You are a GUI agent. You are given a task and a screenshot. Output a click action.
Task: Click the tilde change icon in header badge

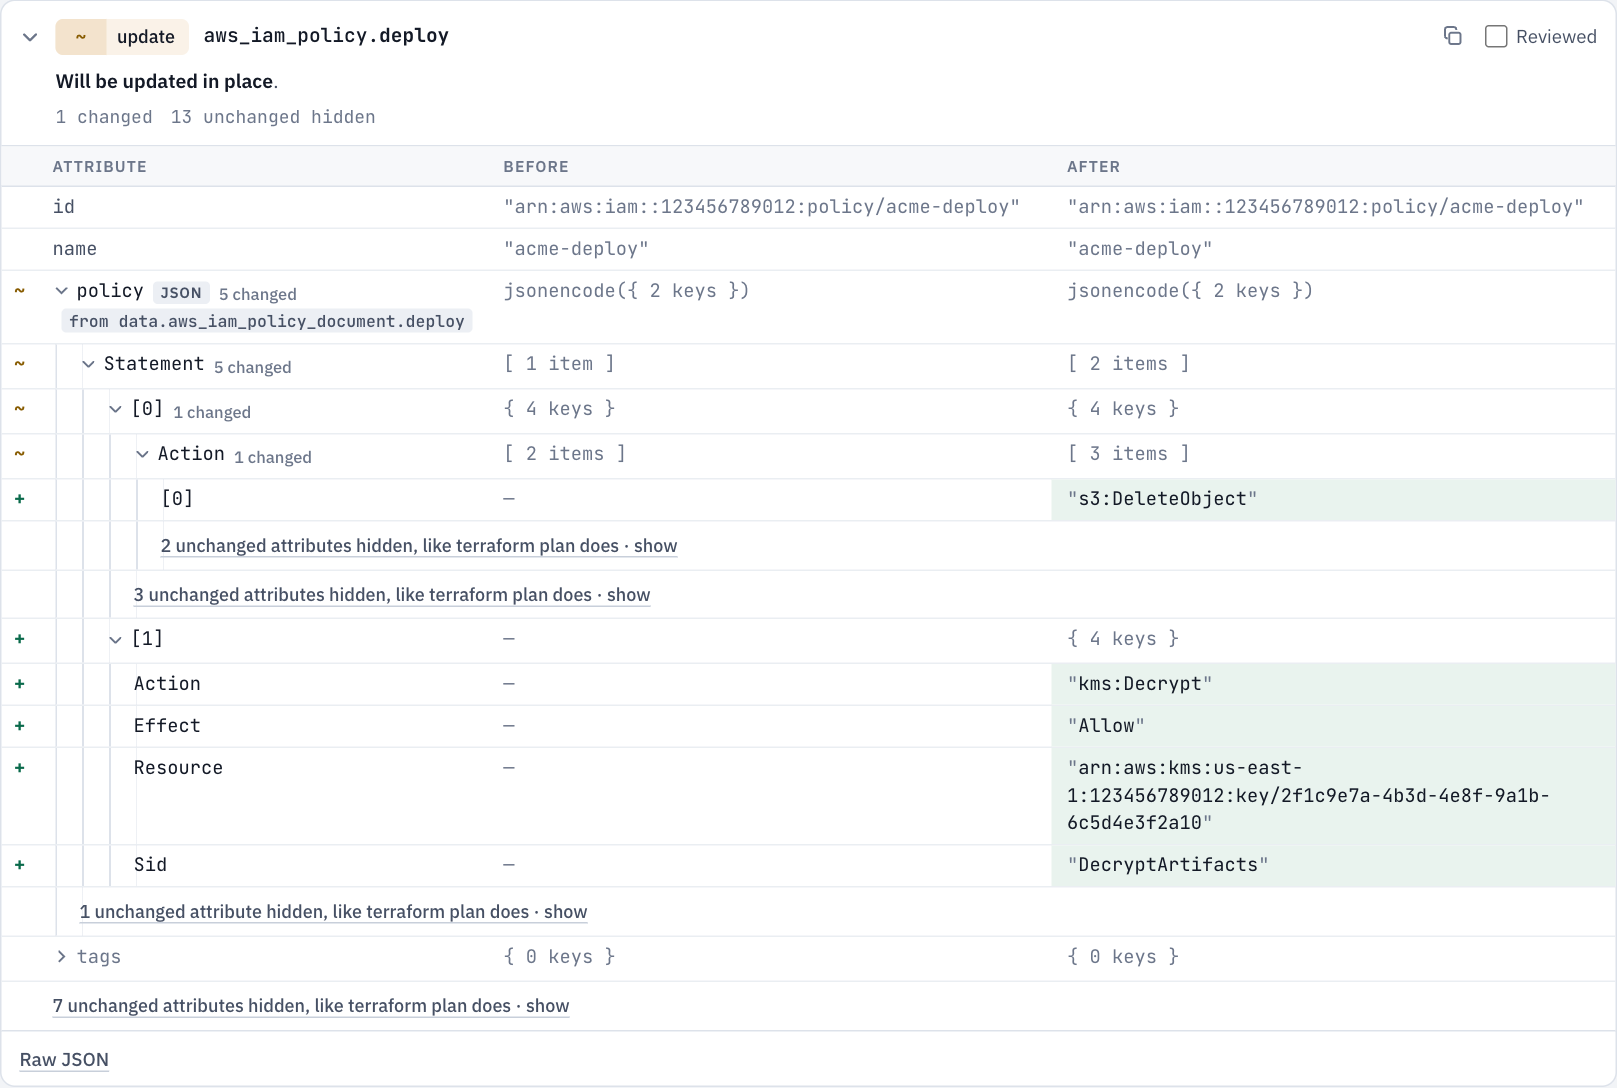(x=81, y=37)
